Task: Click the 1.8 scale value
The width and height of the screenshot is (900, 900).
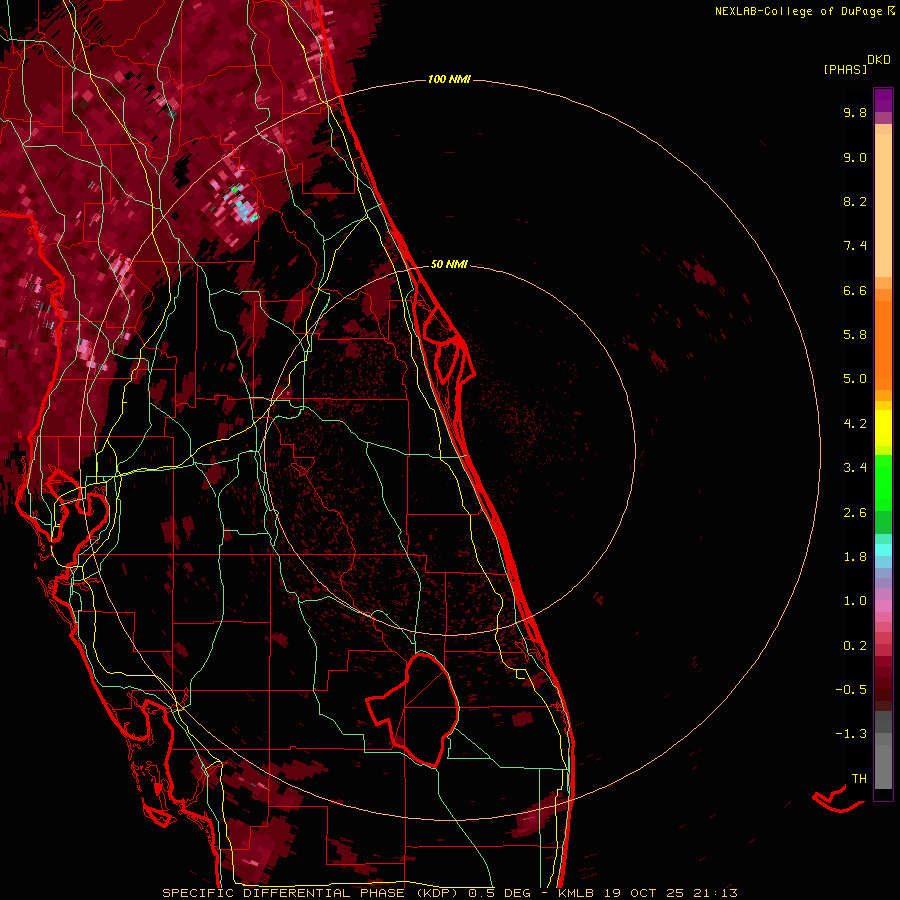Action: tap(855, 557)
